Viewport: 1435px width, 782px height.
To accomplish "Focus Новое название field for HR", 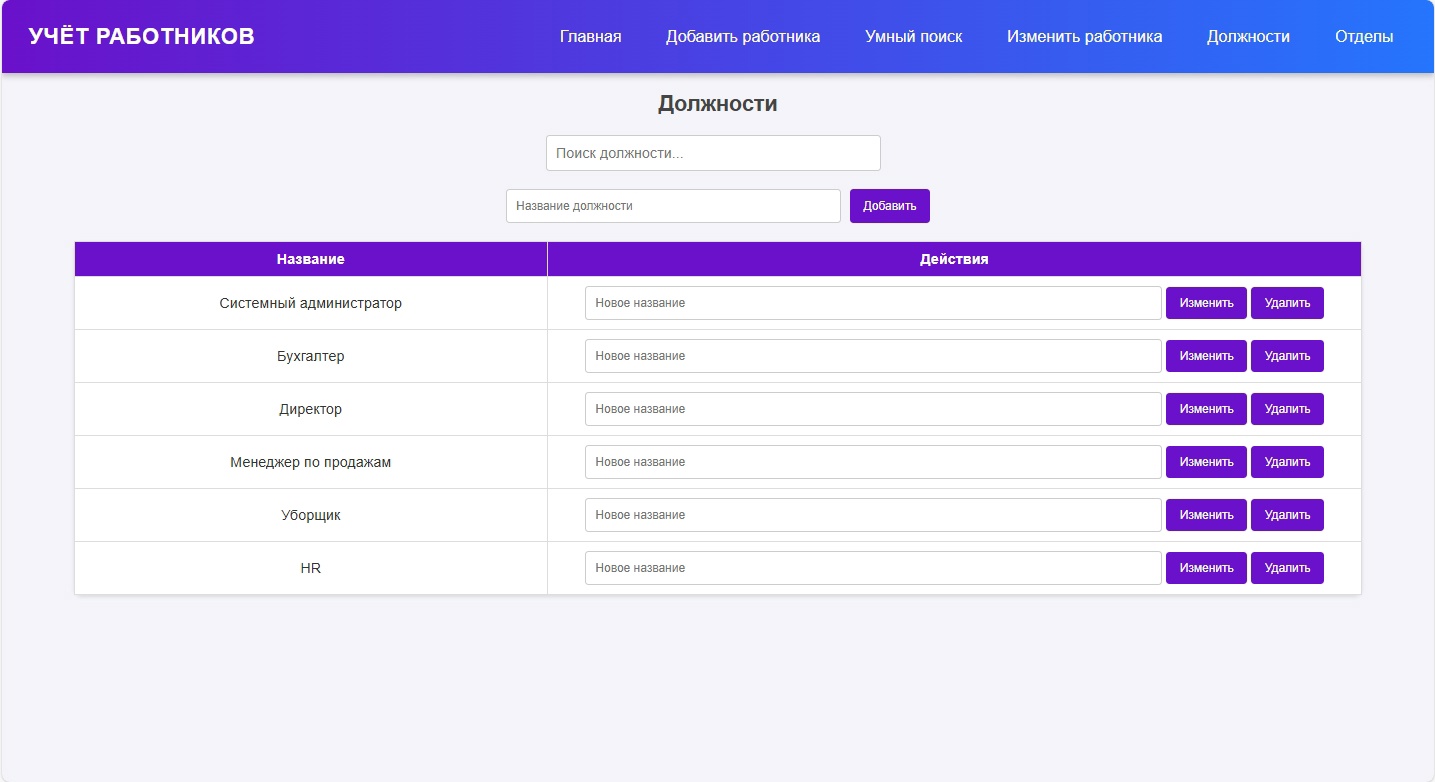I will [873, 568].
